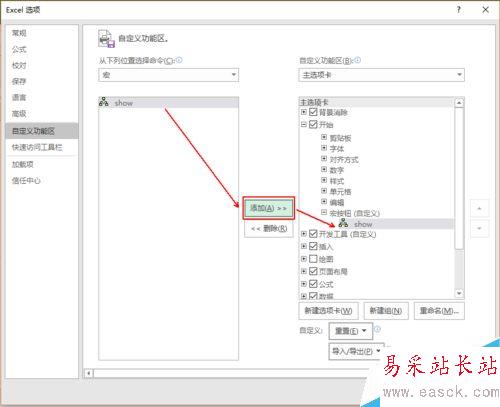Image resolution: width=500 pixels, height=407 pixels.
Task: Expand the 插入 tree node
Action: [x=304, y=246]
